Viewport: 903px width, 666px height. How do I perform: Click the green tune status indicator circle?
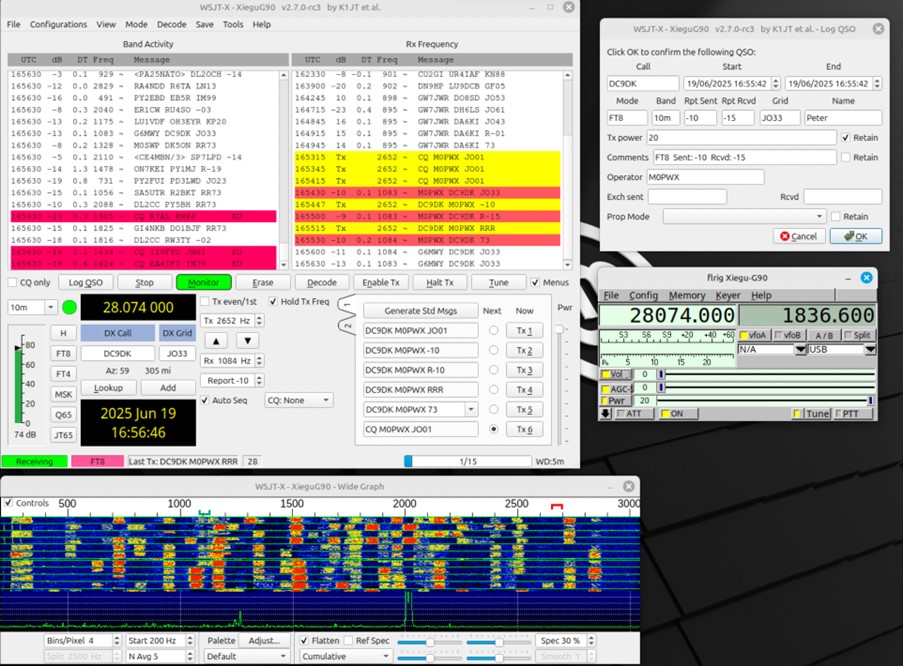[x=69, y=307]
